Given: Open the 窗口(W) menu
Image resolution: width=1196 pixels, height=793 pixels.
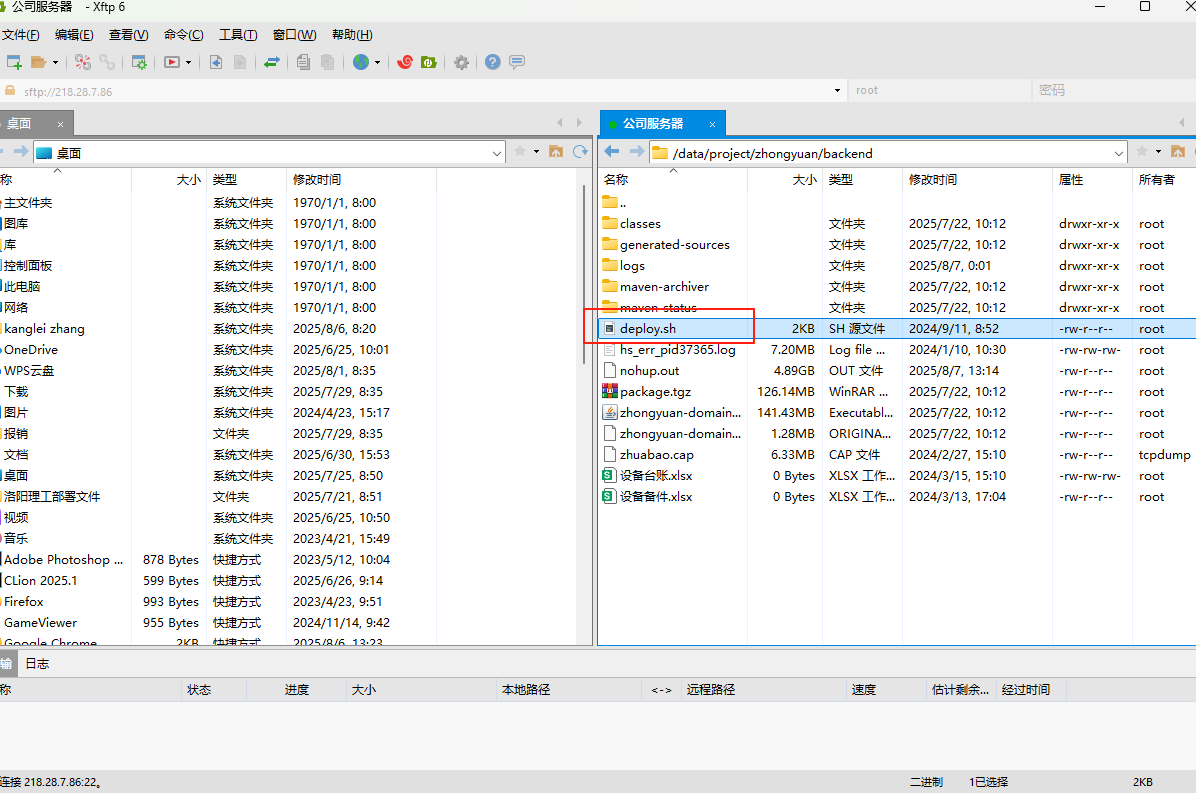Looking at the screenshot, I should [x=294, y=35].
